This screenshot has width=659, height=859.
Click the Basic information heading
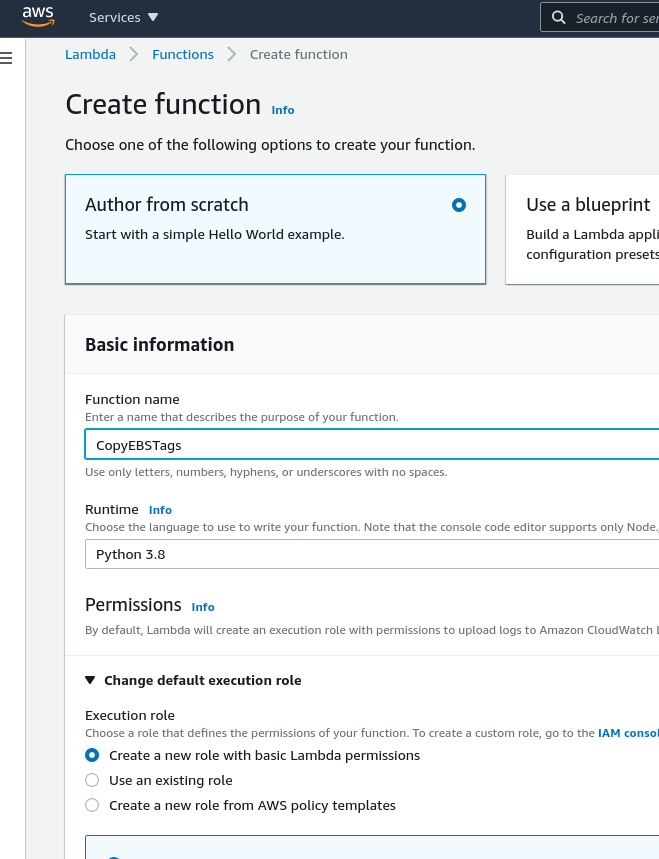coord(159,345)
